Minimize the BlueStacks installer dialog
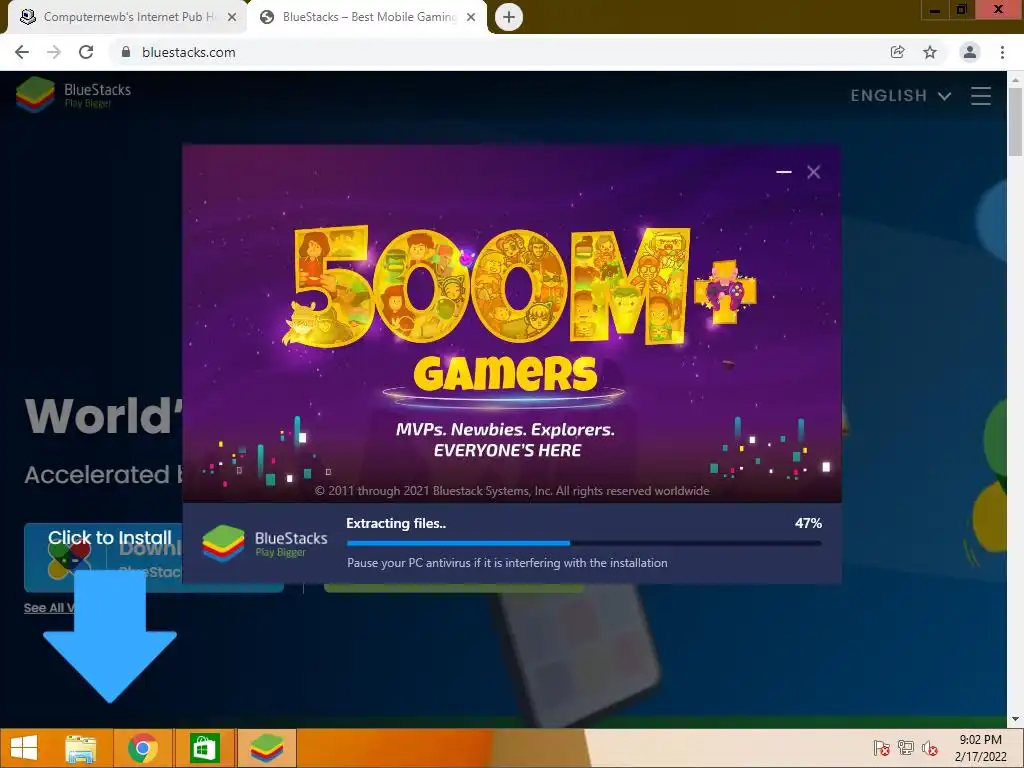1024x768 pixels. click(x=784, y=172)
